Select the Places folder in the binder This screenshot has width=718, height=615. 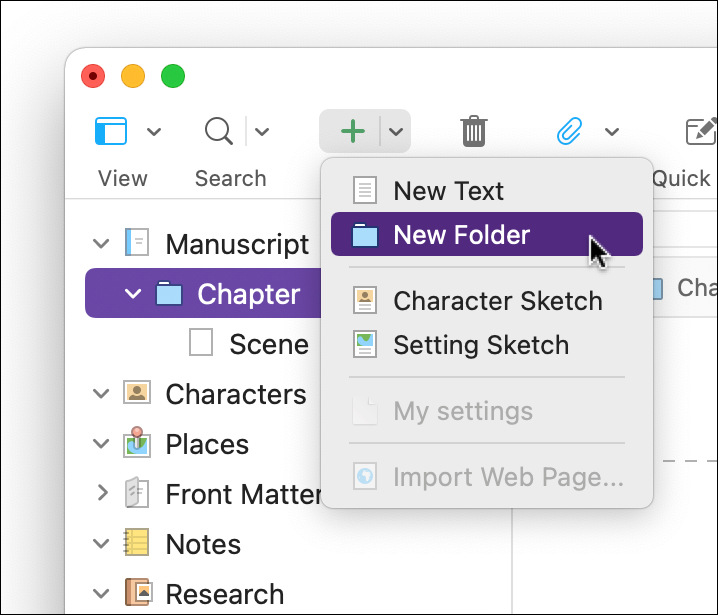click(207, 444)
